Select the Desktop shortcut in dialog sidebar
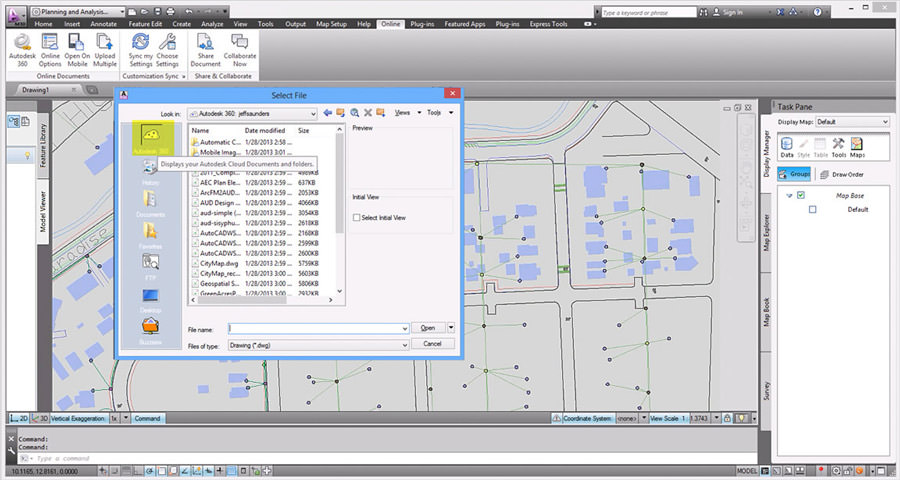This screenshot has height=480, width=900. pos(150,300)
